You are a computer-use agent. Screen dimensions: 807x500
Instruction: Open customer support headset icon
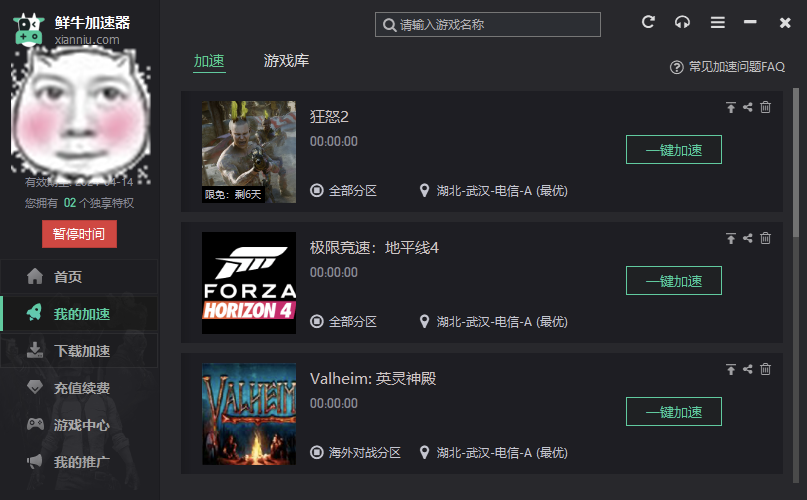pos(682,22)
